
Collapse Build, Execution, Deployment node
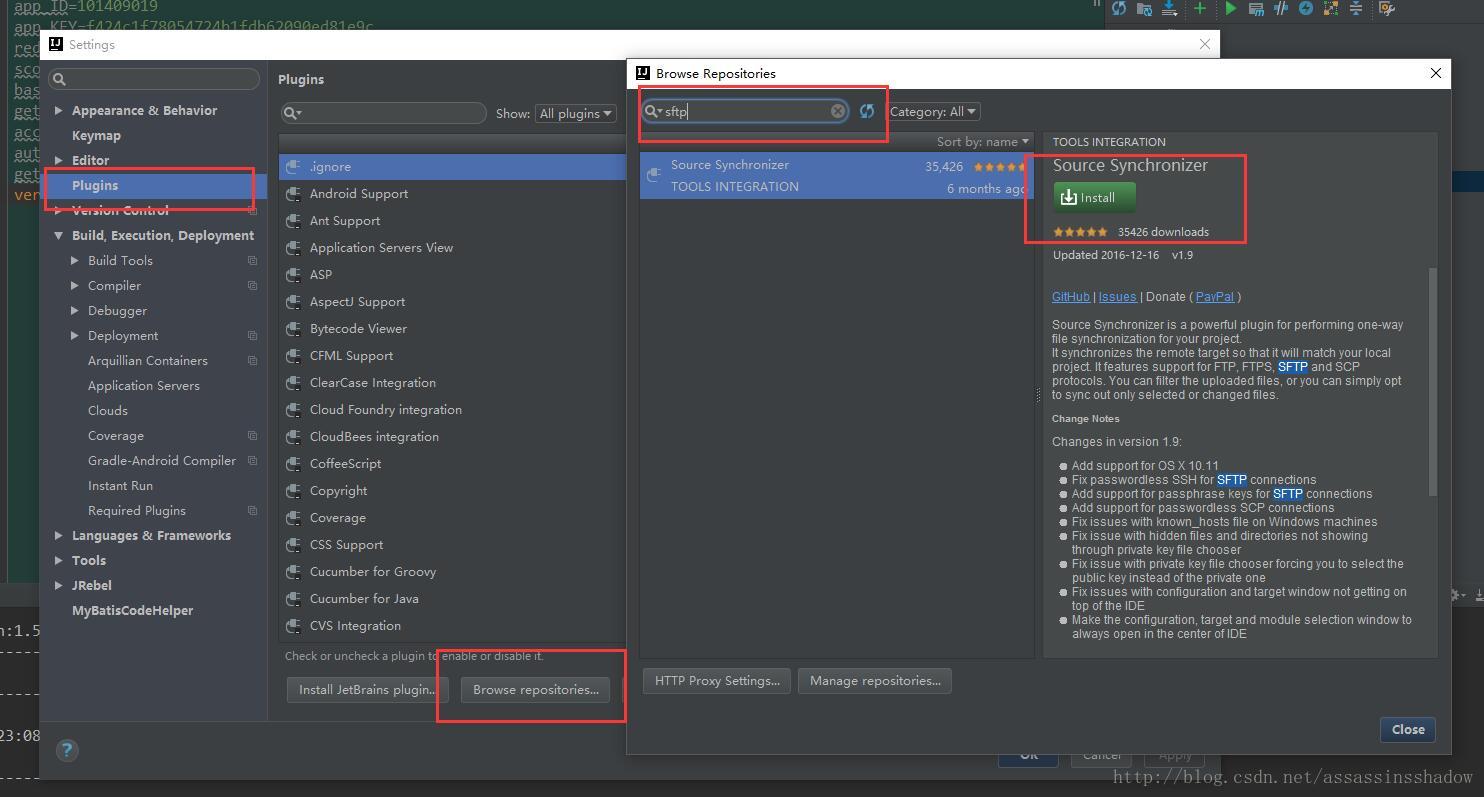click(x=58, y=236)
